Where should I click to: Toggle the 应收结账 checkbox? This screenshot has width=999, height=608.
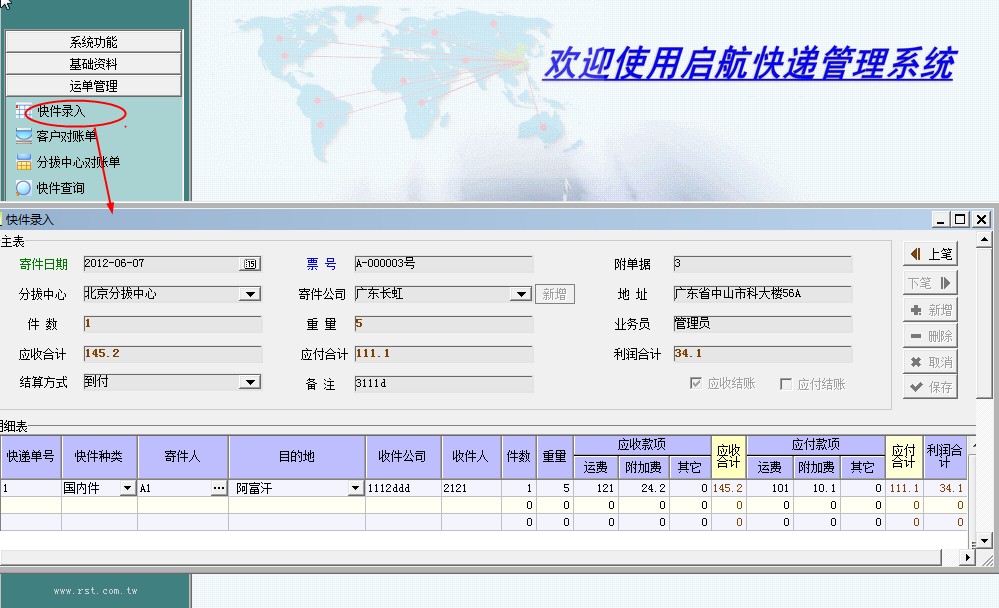(696, 383)
